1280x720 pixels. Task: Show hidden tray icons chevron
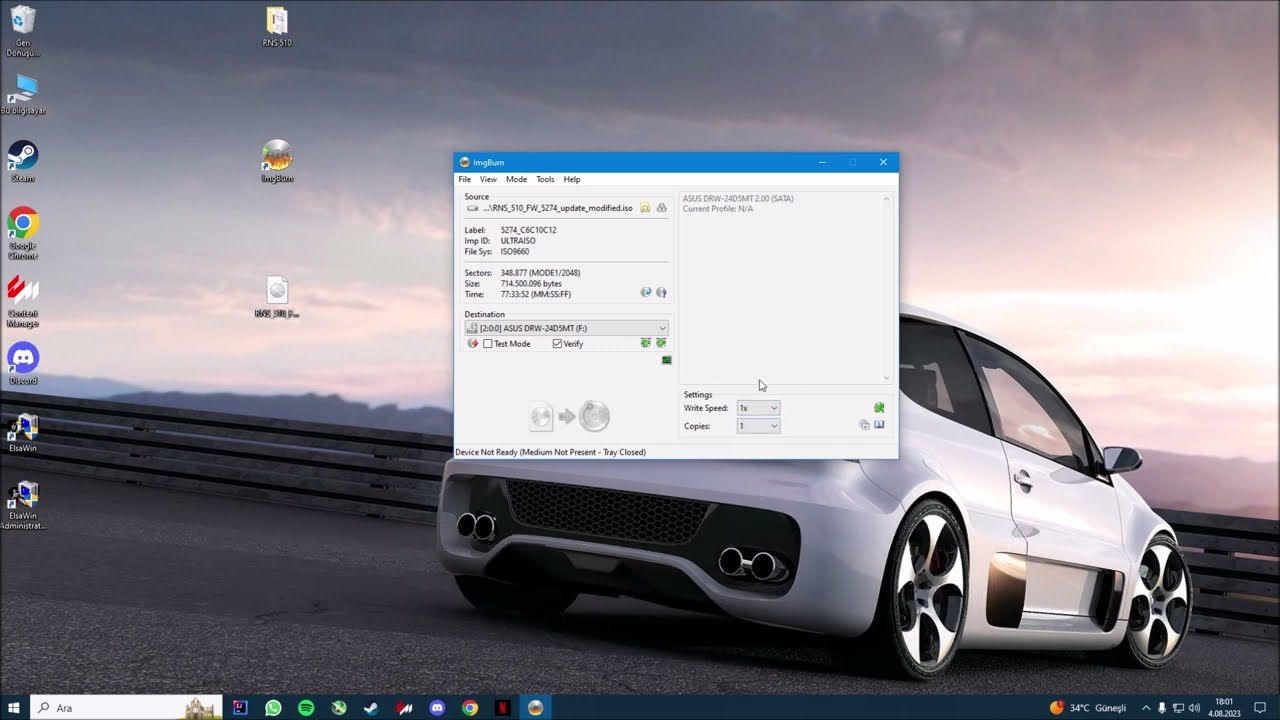click(x=1146, y=708)
